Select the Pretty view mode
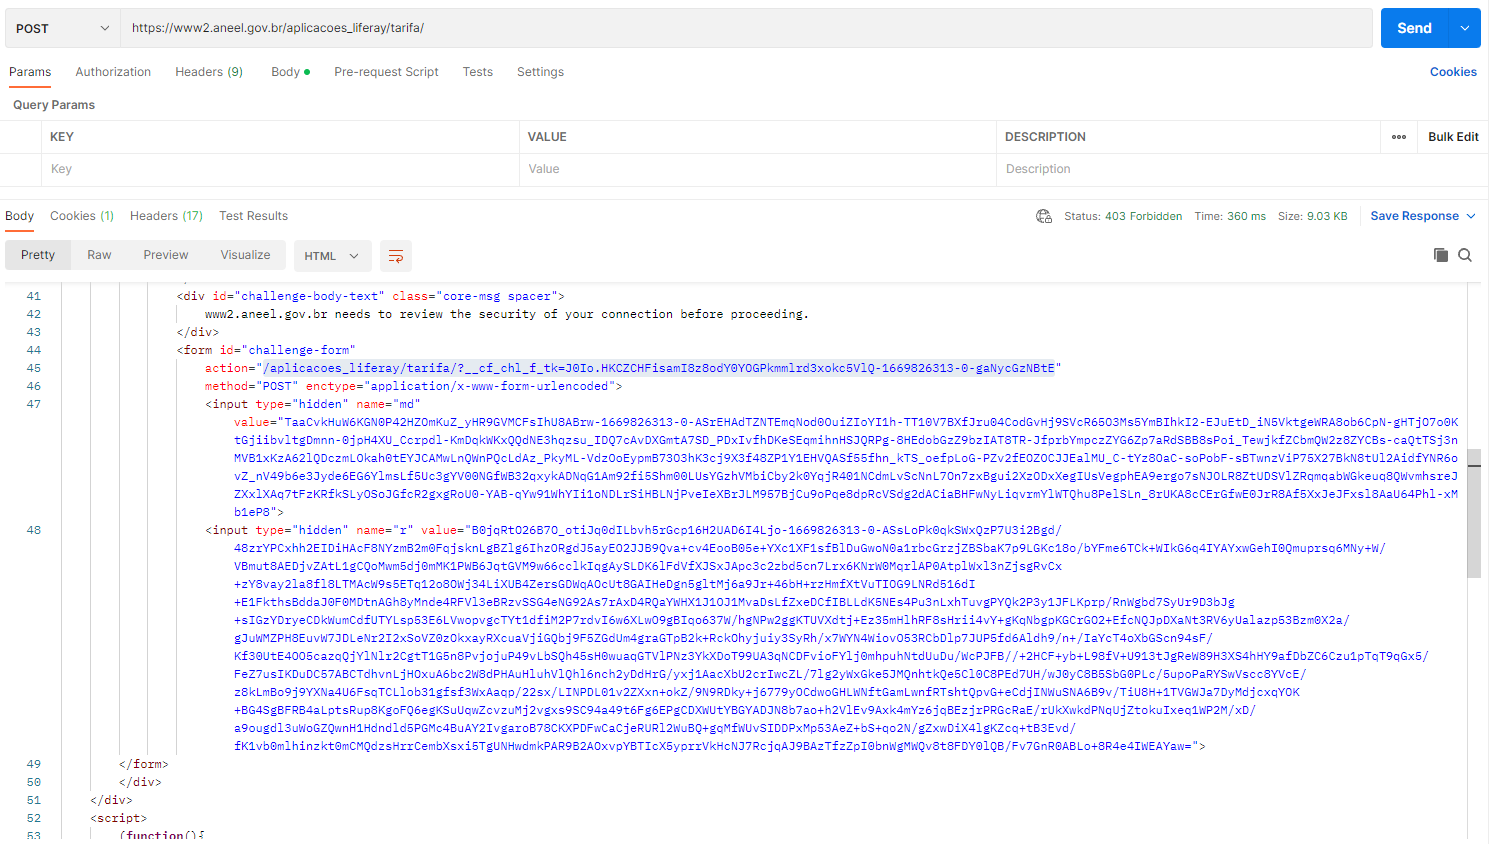The image size is (1495, 844). 38,255
